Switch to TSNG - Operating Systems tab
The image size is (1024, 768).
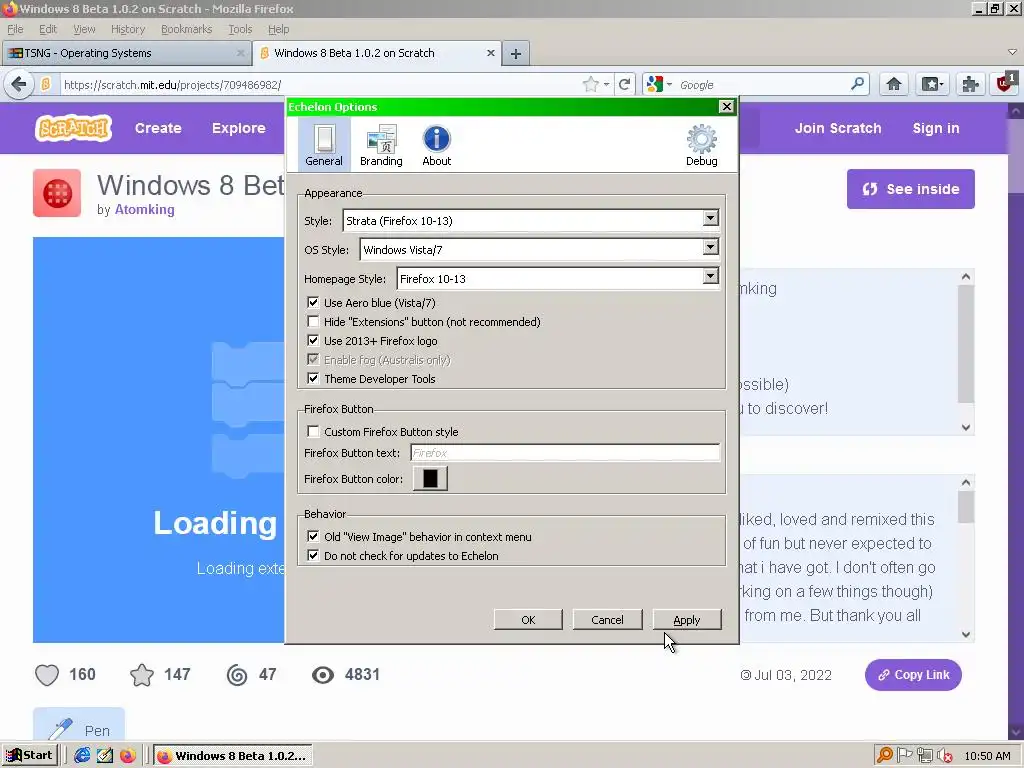tap(127, 54)
